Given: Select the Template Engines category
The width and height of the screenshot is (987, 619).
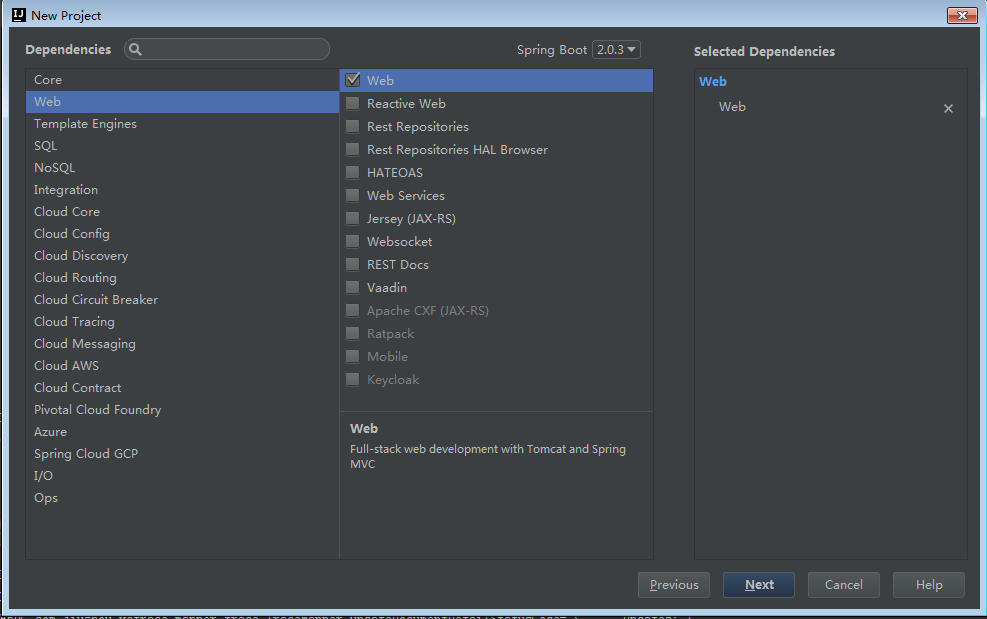Looking at the screenshot, I should point(183,123).
